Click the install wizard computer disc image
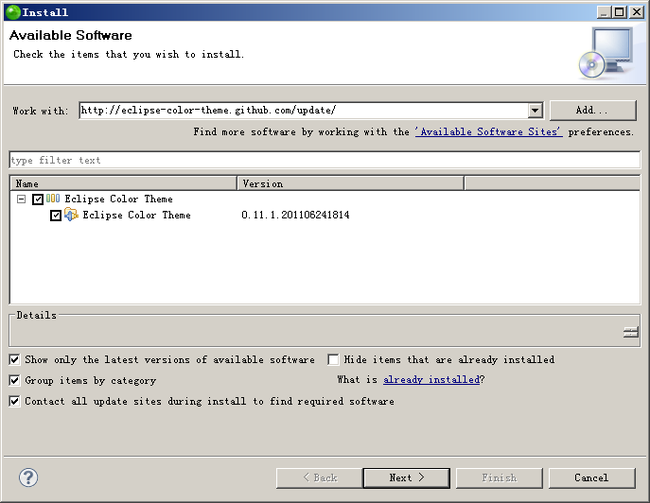The height and width of the screenshot is (503, 650). coord(606,53)
